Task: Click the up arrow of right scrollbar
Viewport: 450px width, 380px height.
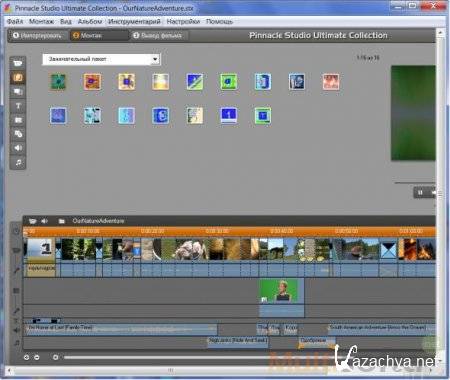Action: pyautogui.click(x=440, y=33)
